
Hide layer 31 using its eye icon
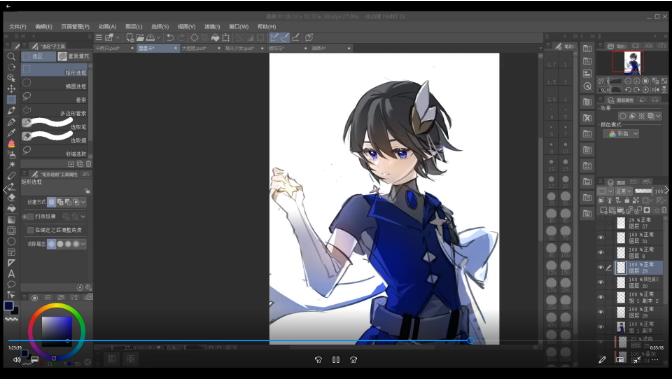[601, 238]
